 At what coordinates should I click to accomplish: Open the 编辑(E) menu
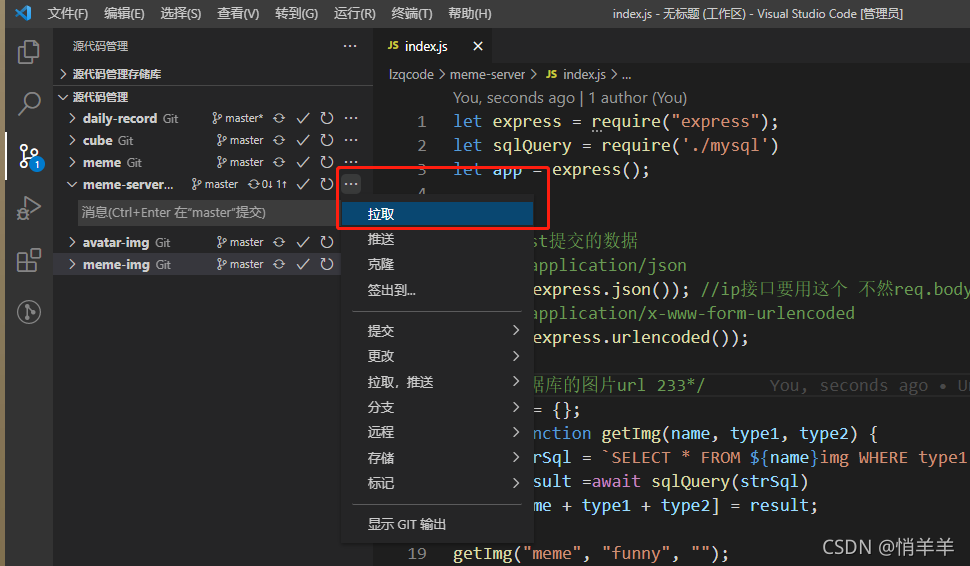(124, 14)
